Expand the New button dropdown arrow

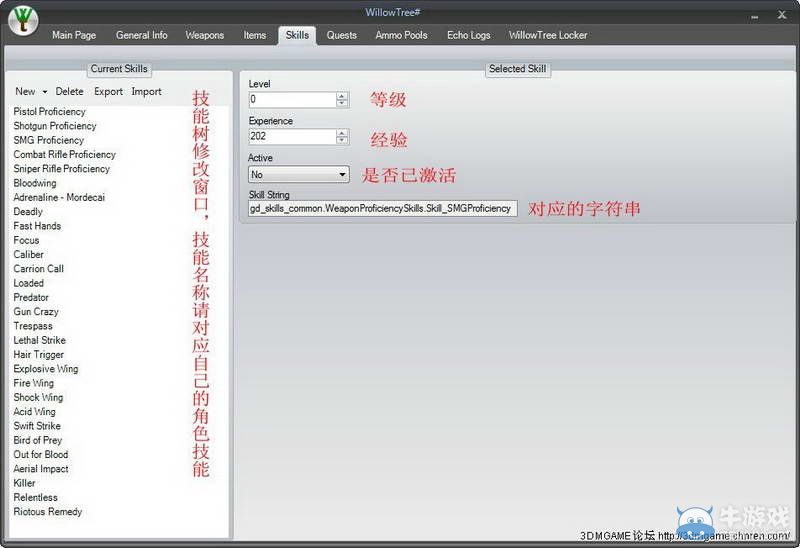(x=45, y=92)
